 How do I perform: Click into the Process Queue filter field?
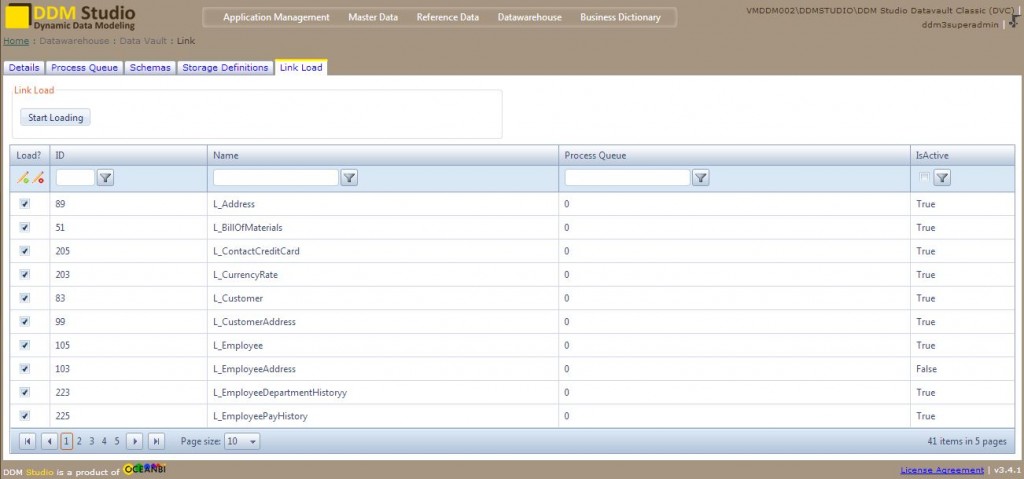[x=628, y=178]
